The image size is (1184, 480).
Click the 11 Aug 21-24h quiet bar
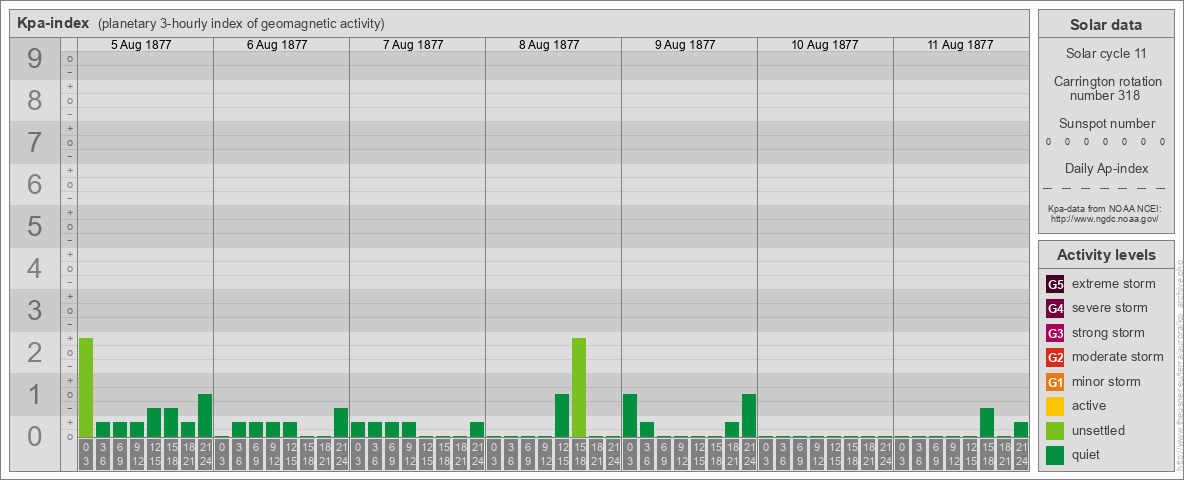[x=1021, y=430]
